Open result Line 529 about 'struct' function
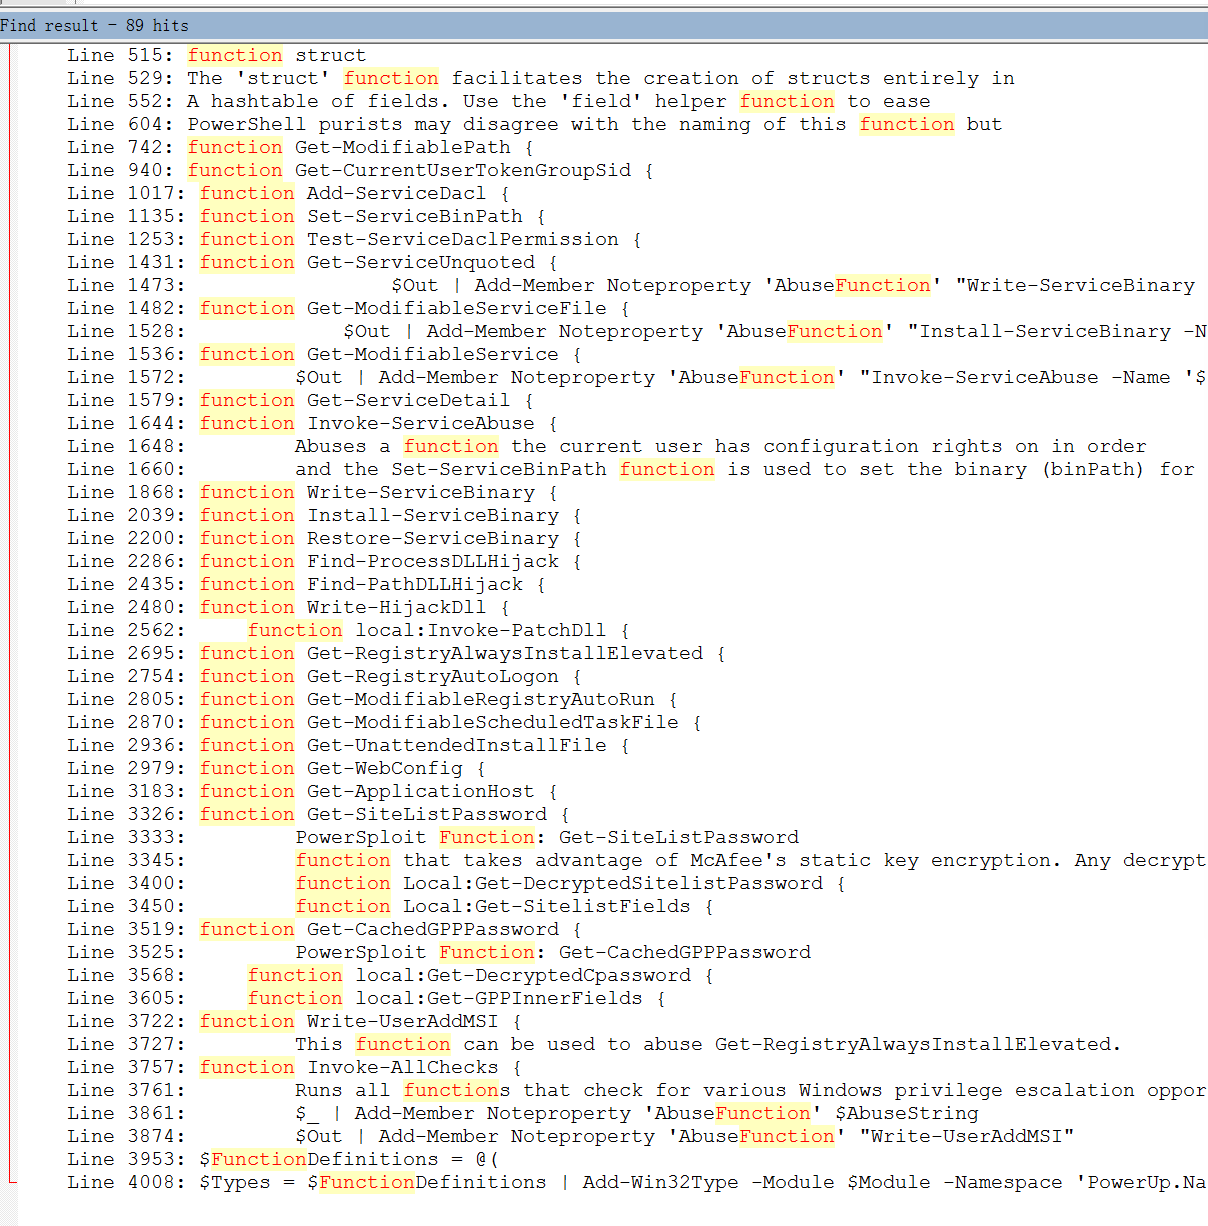The image size is (1208, 1226). pos(541,78)
